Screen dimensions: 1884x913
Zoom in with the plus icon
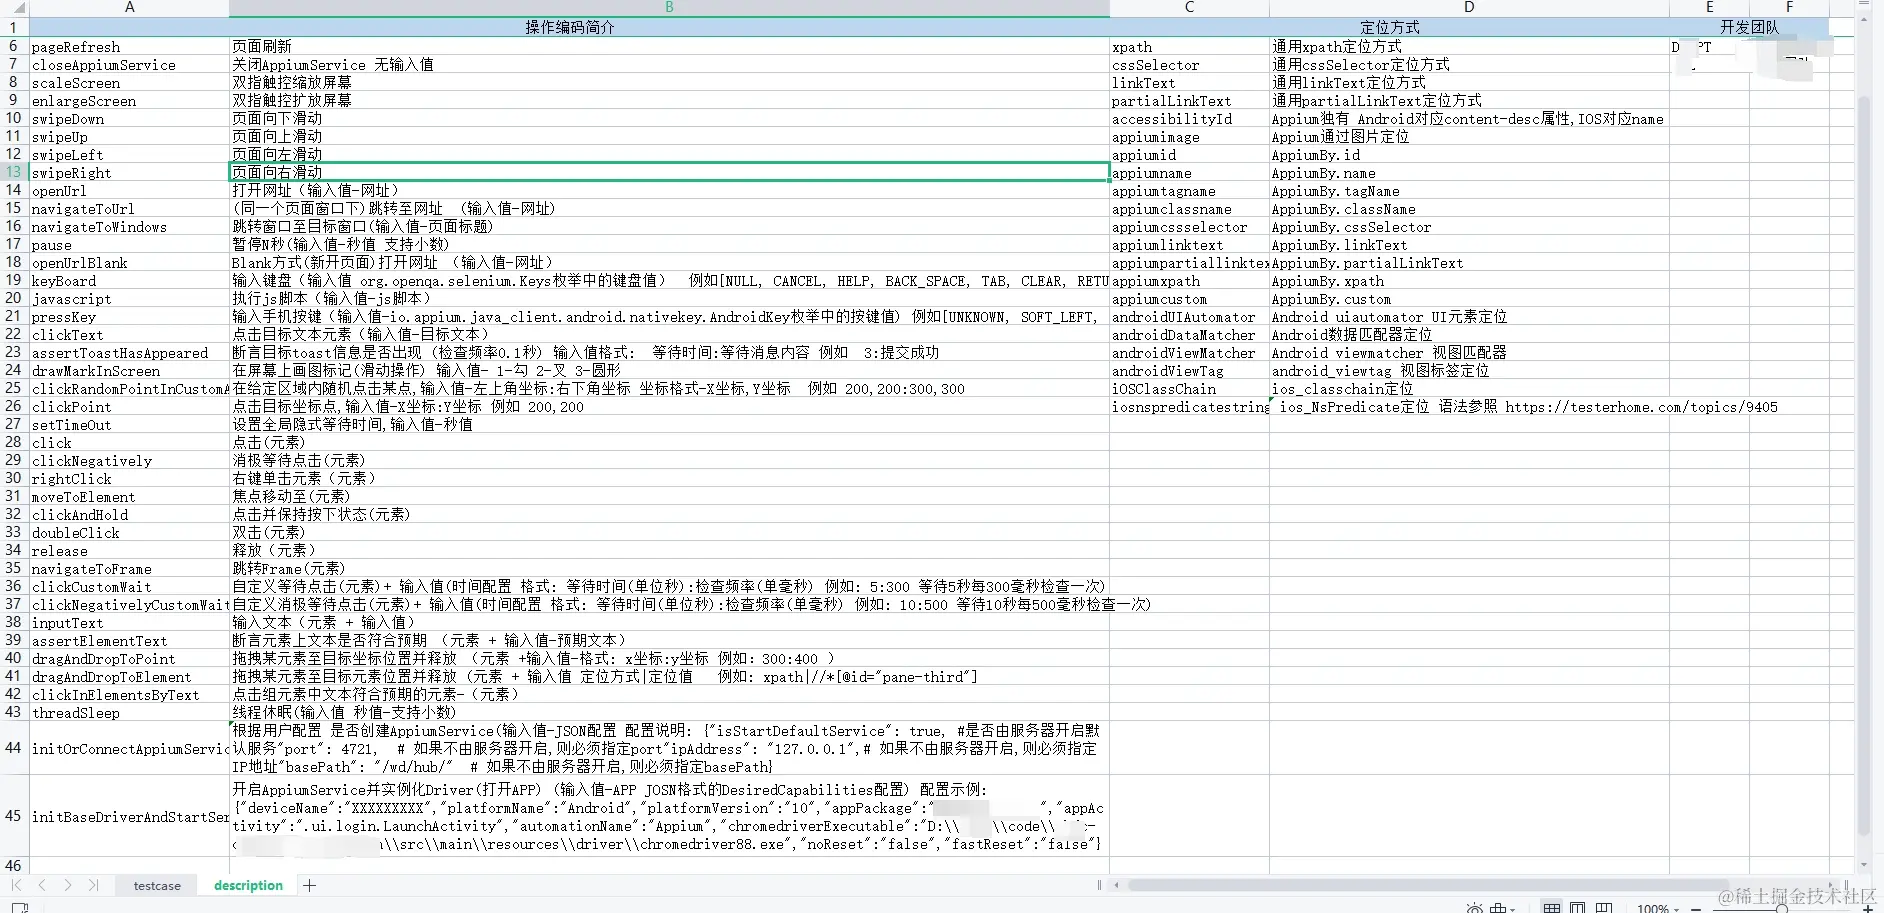[x=1867, y=908]
